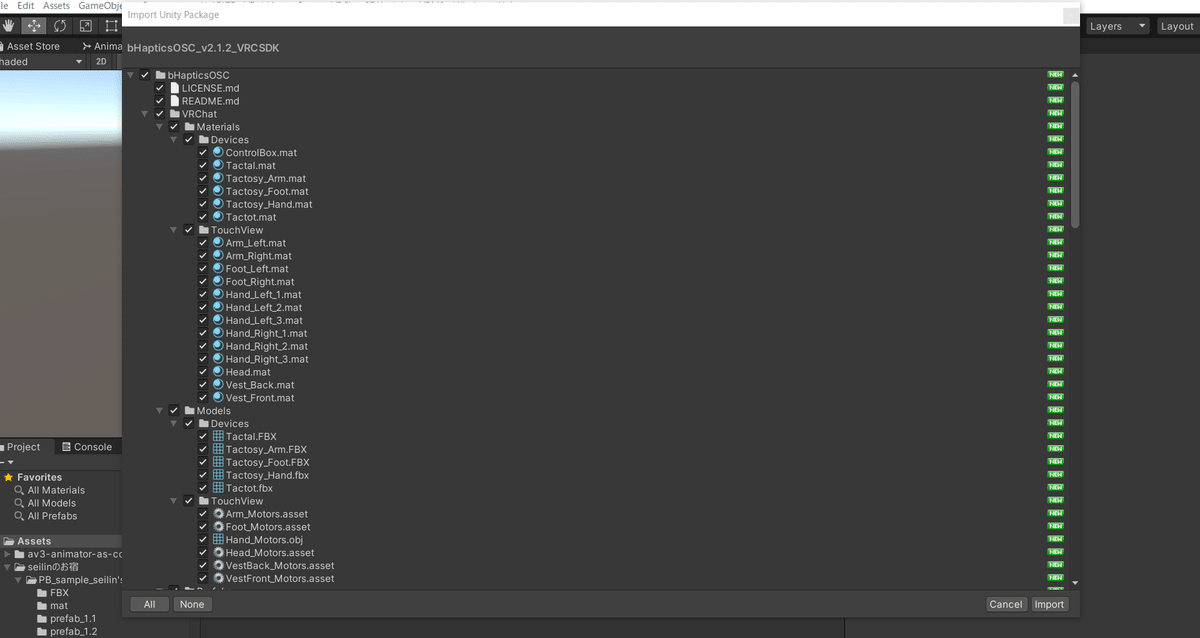Image resolution: width=1200 pixels, height=638 pixels.
Task: Click the Import button
Action: pos(1049,604)
